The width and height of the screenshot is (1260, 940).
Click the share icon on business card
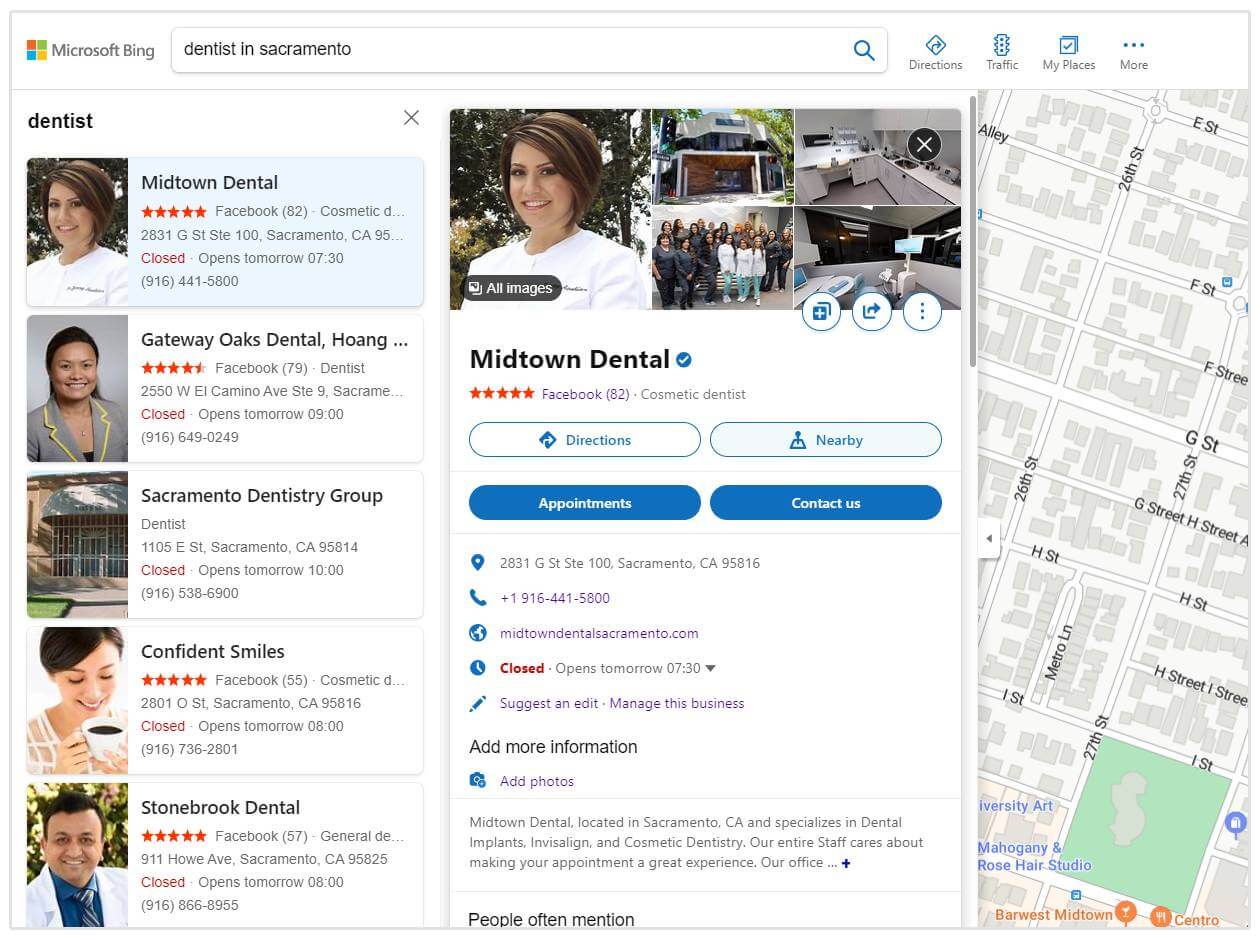tap(871, 312)
